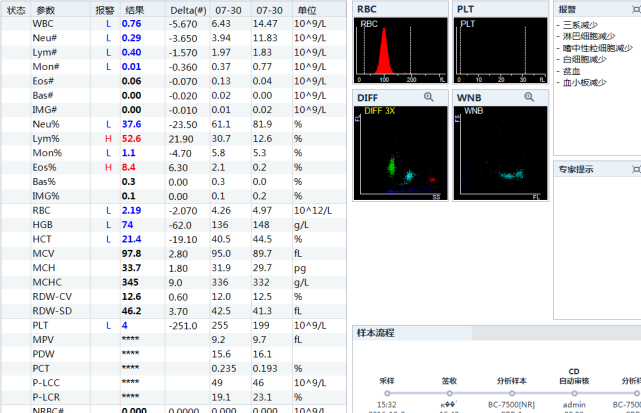
Task: Maximize the 报警 panel using its corner icon
Action: pyautogui.click(x=636, y=9)
